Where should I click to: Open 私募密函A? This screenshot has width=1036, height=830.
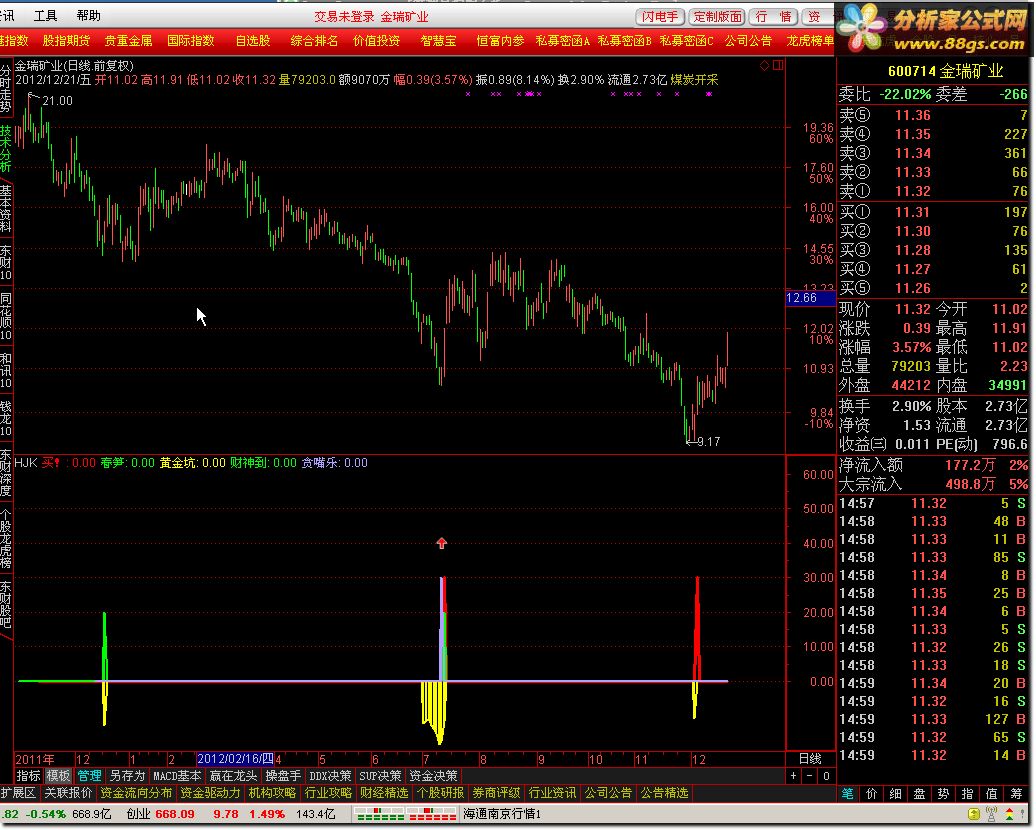click(x=562, y=41)
